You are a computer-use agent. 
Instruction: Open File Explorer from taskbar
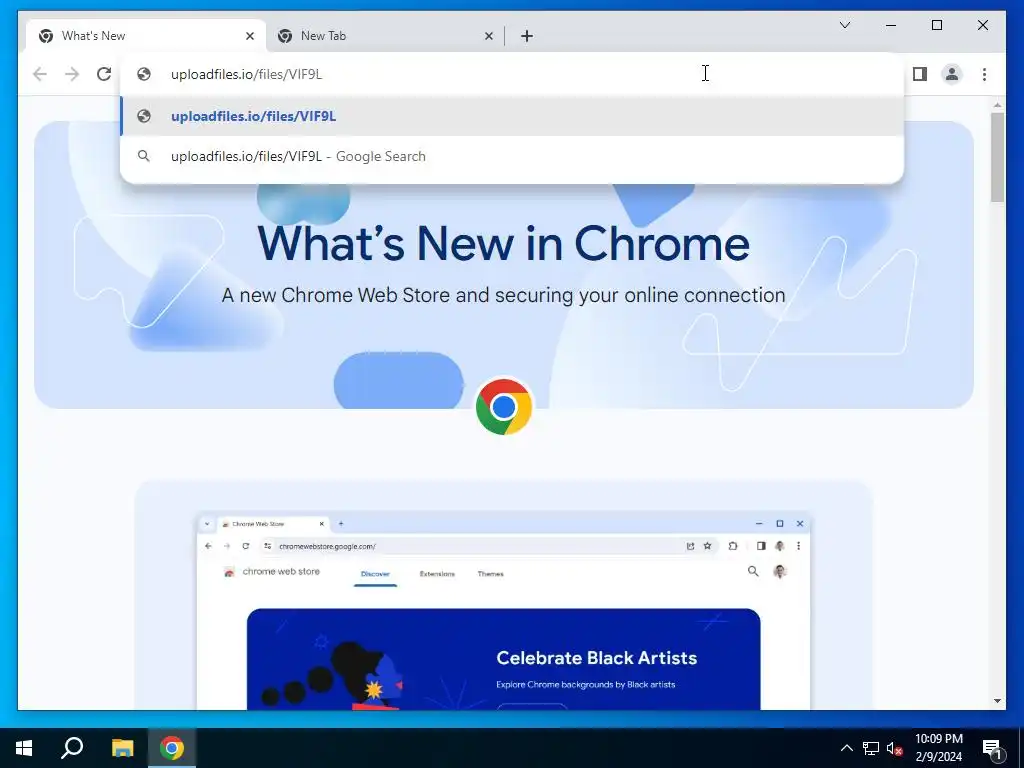pyautogui.click(x=122, y=748)
